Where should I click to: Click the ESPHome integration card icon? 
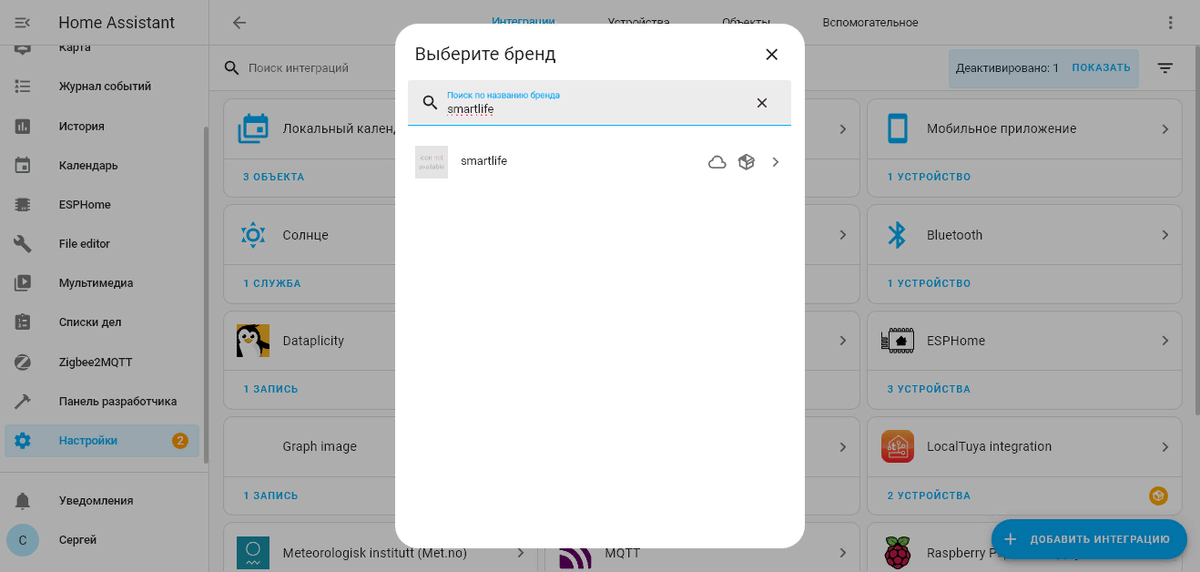[898, 341]
